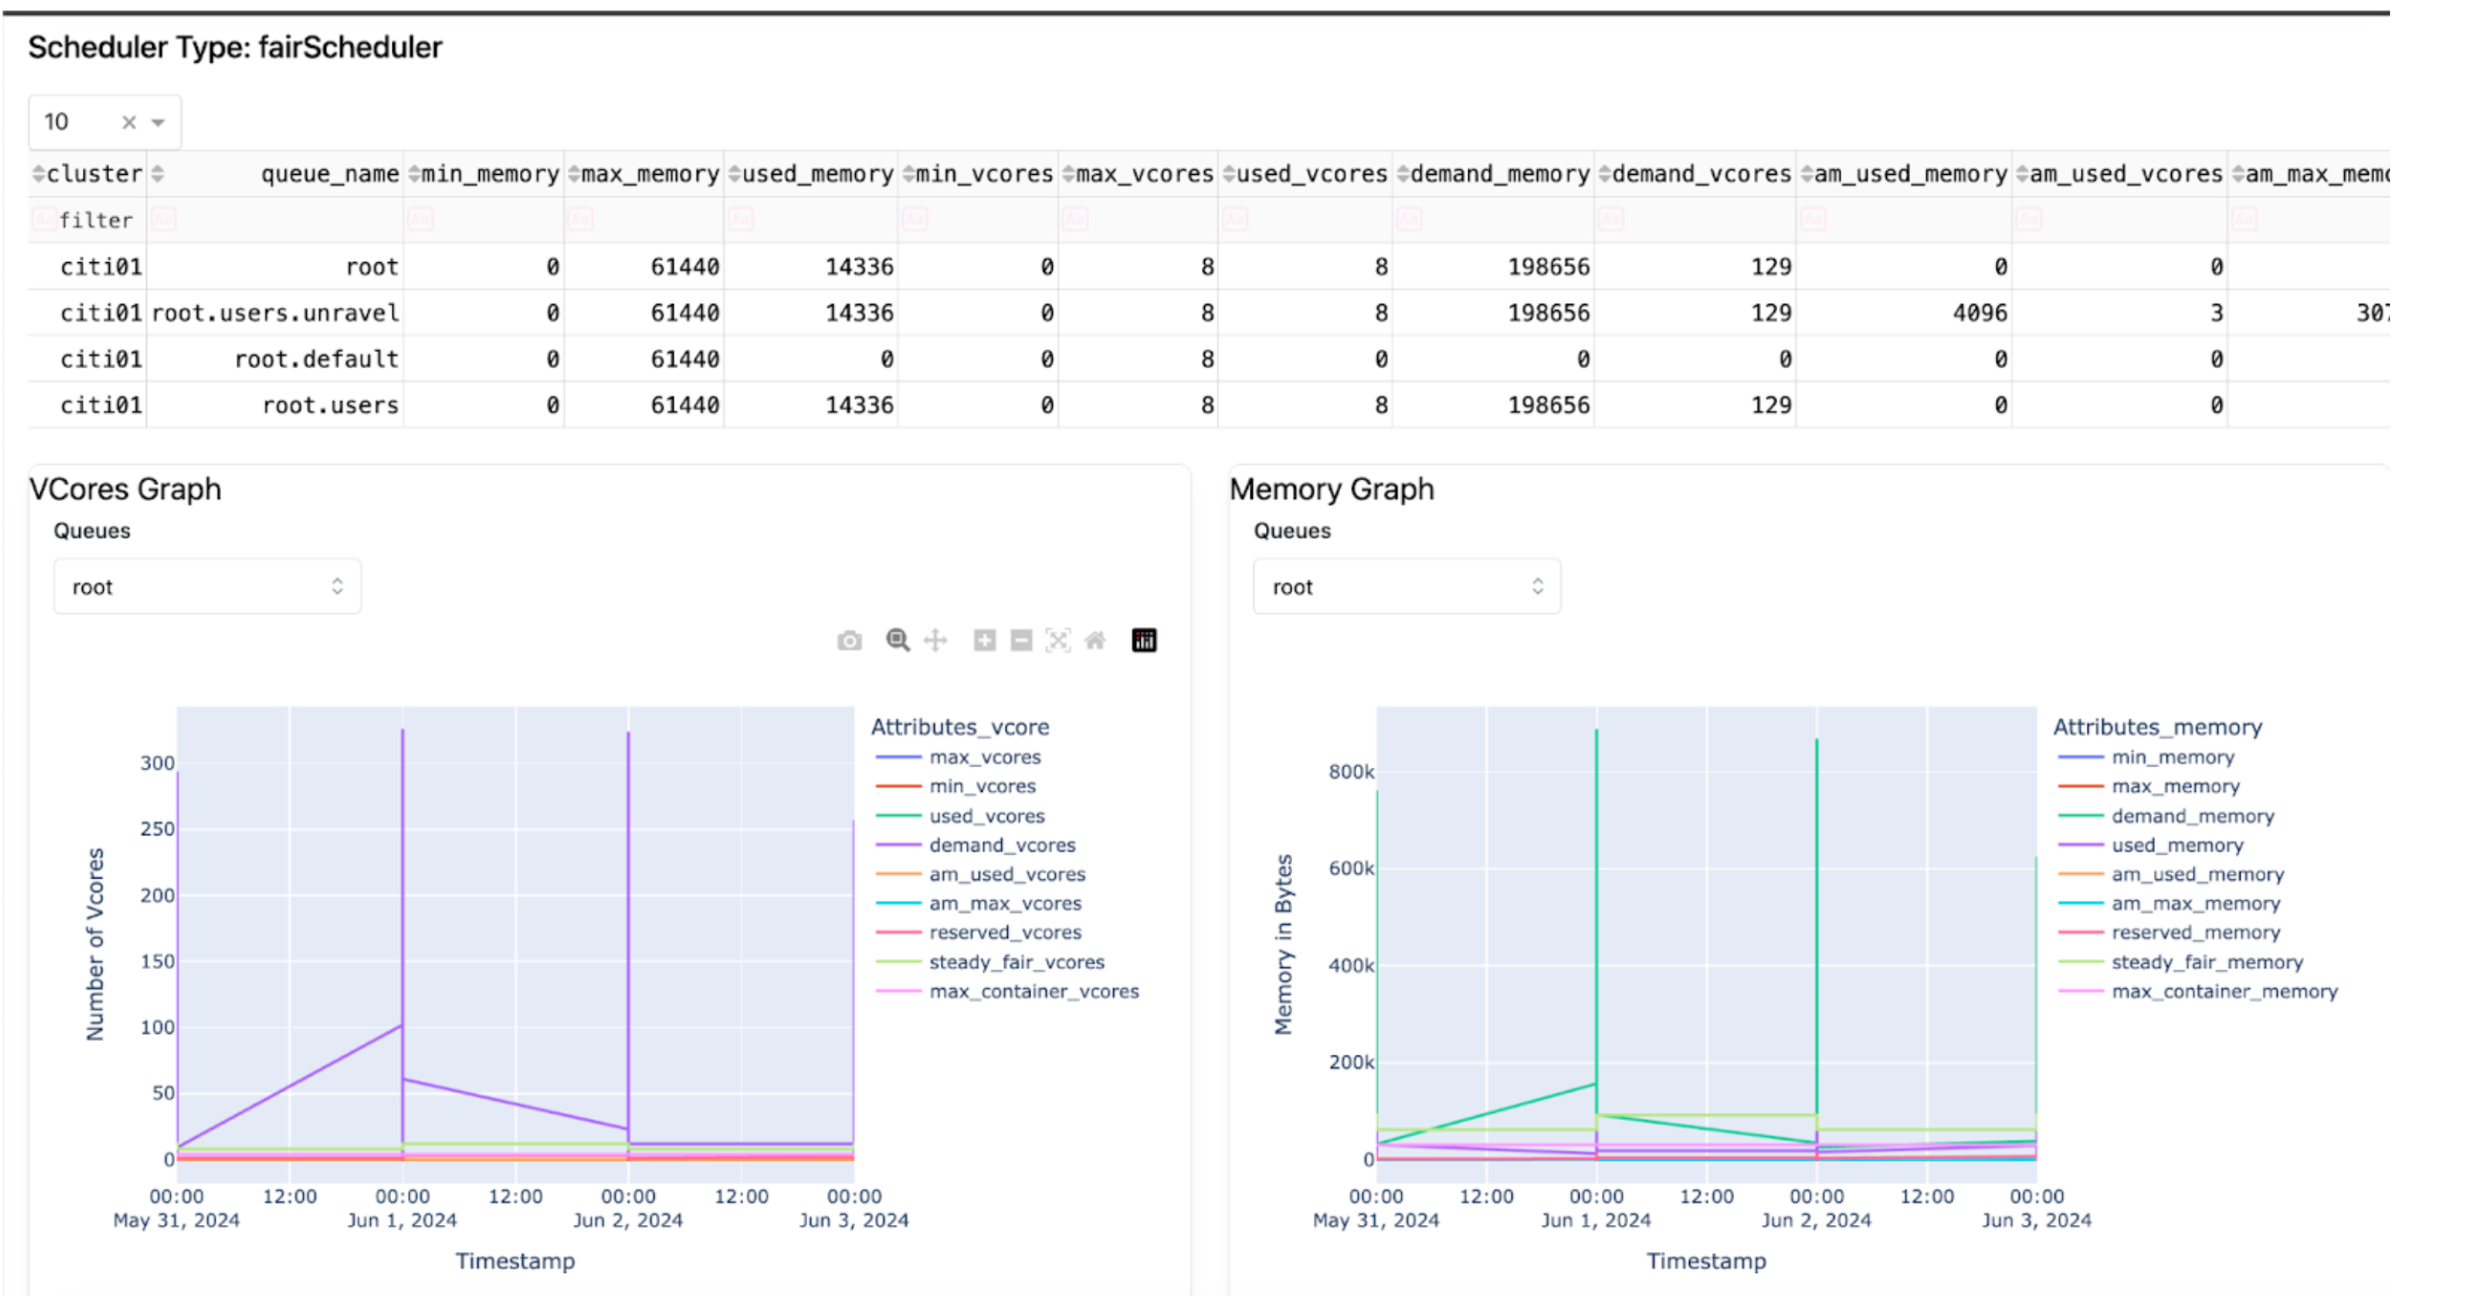Click reserved_memory legend entry
This screenshot has height=1296, width=2468.
point(2169,932)
